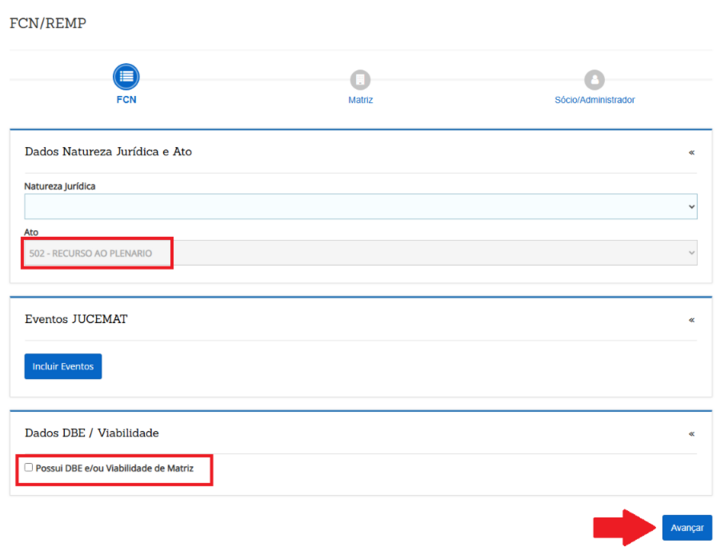Click the Matriz step building icon

[360, 79]
